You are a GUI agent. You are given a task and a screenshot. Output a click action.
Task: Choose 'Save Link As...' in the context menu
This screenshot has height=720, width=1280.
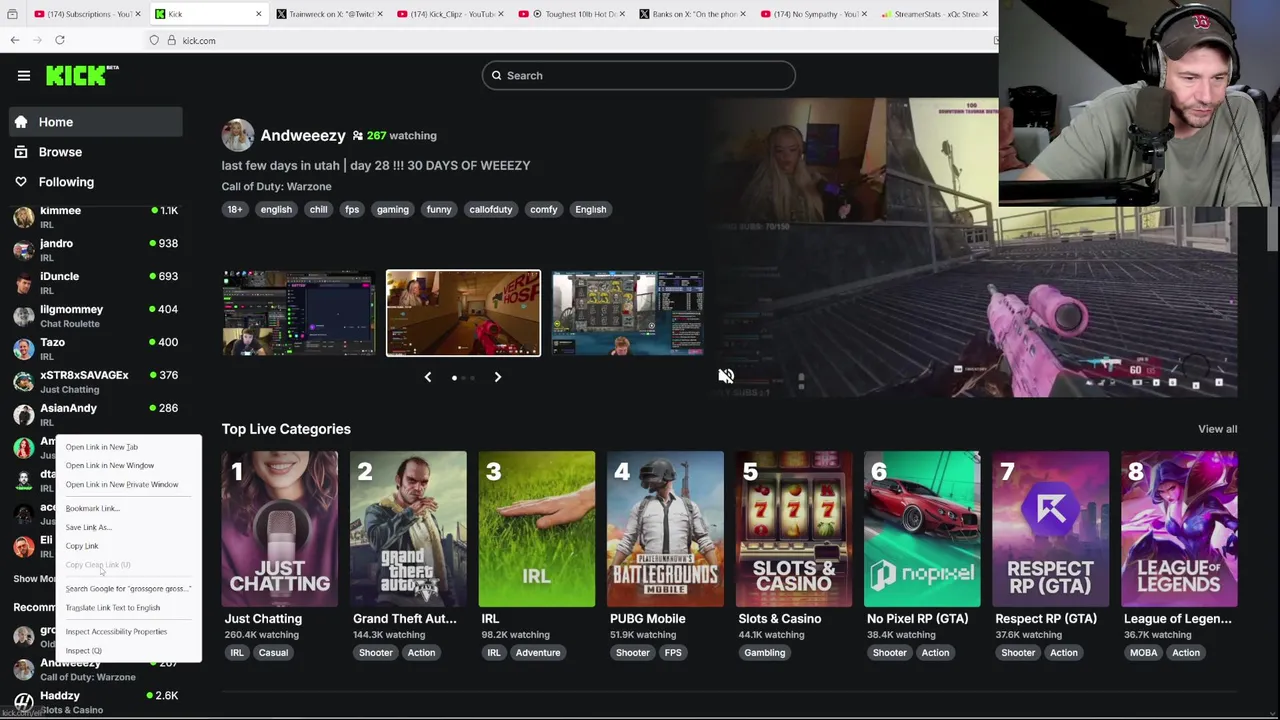128,528
